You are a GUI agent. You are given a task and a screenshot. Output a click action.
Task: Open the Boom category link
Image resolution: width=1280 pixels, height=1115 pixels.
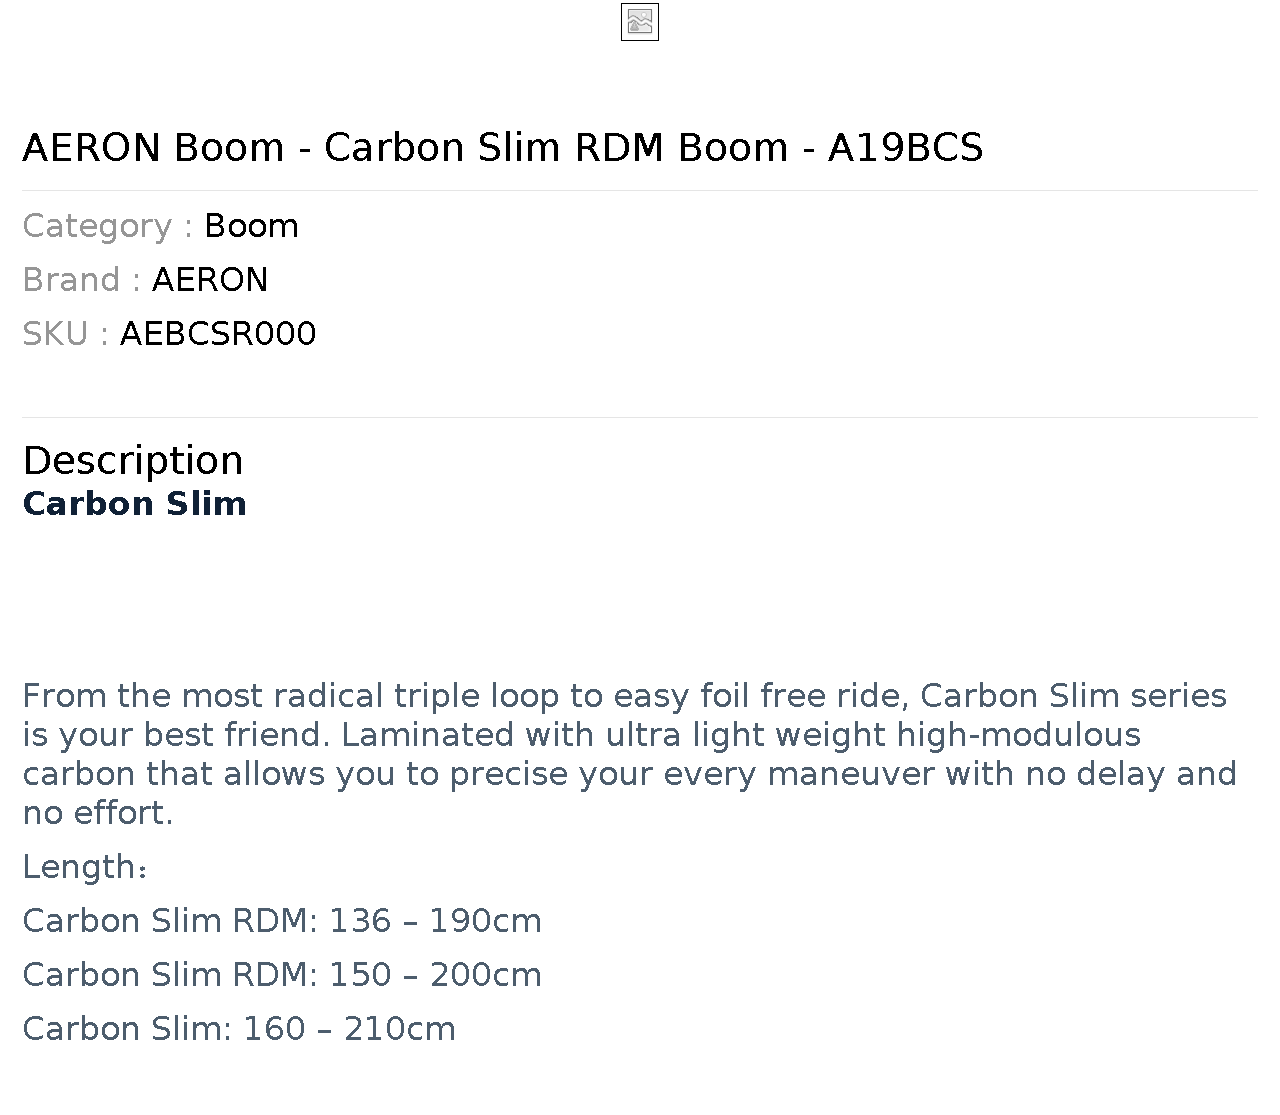point(251,226)
